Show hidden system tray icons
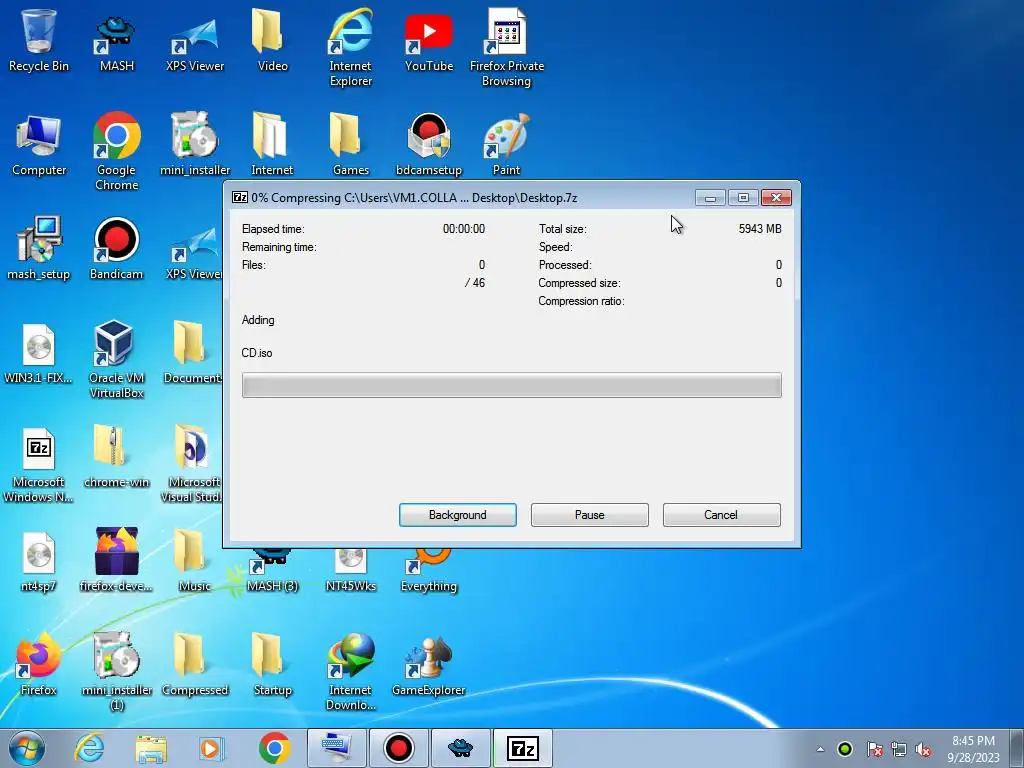Image resolution: width=1024 pixels, height=768 pixels. [820, 749]
